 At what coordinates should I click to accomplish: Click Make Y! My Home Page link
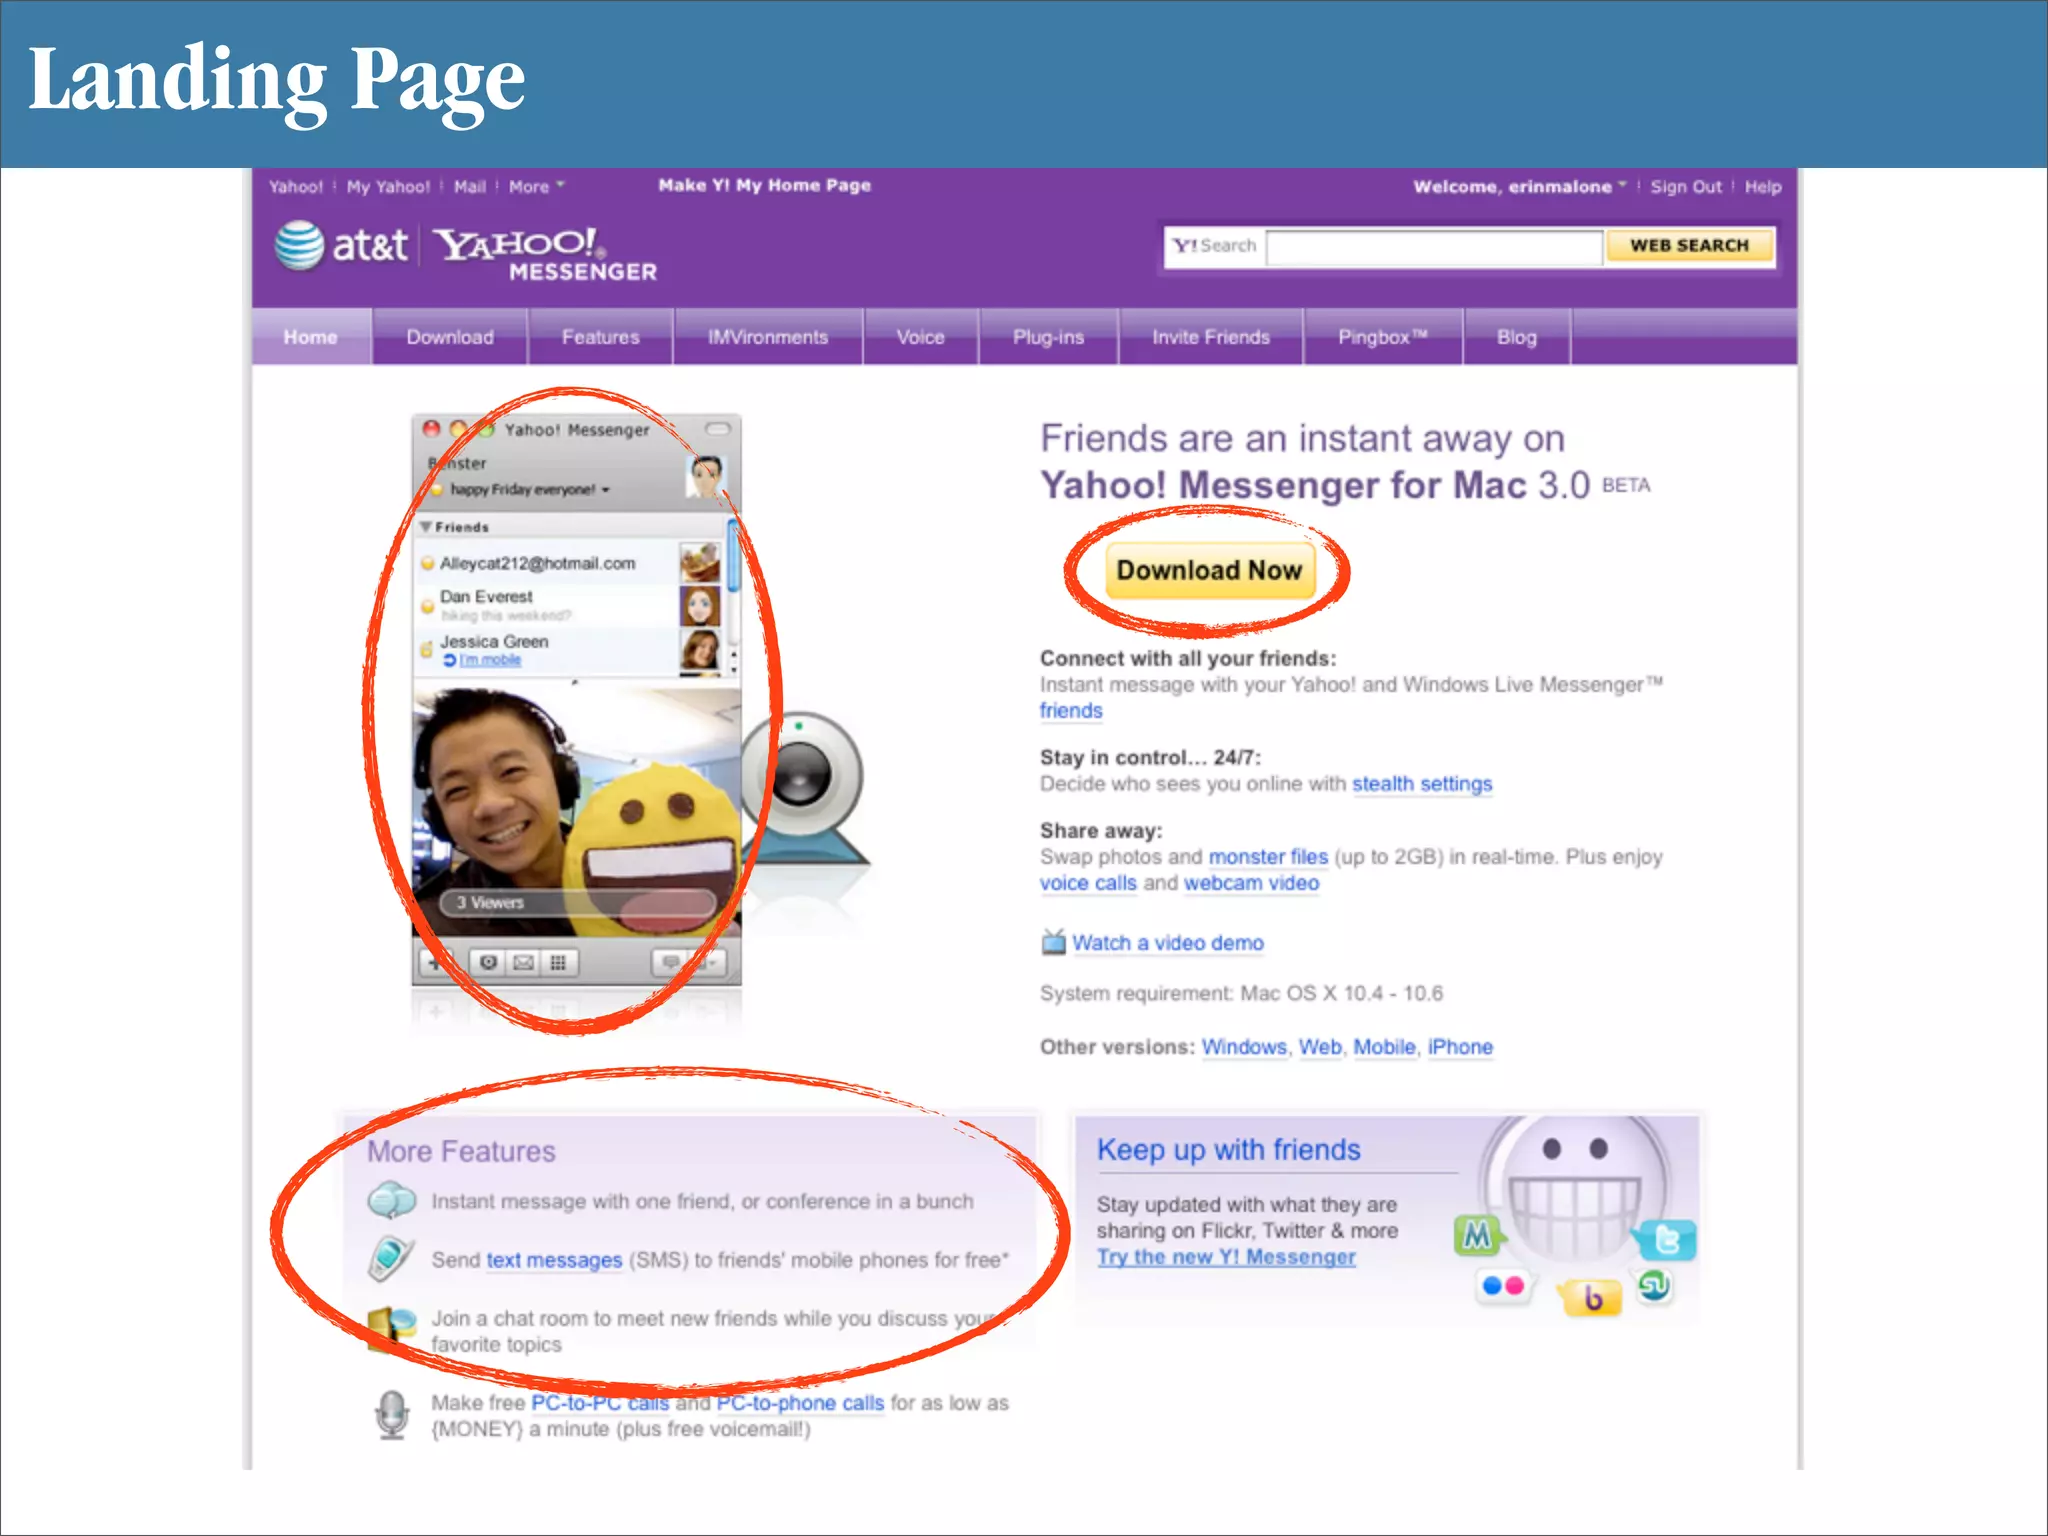tap(765, 185)
